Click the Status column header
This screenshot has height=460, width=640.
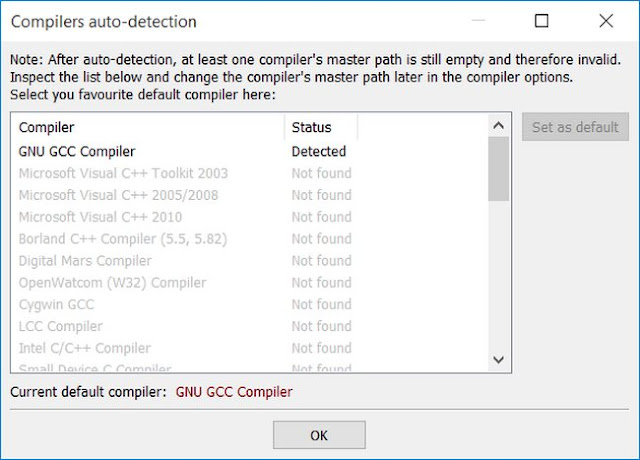(x=321, y=127)
